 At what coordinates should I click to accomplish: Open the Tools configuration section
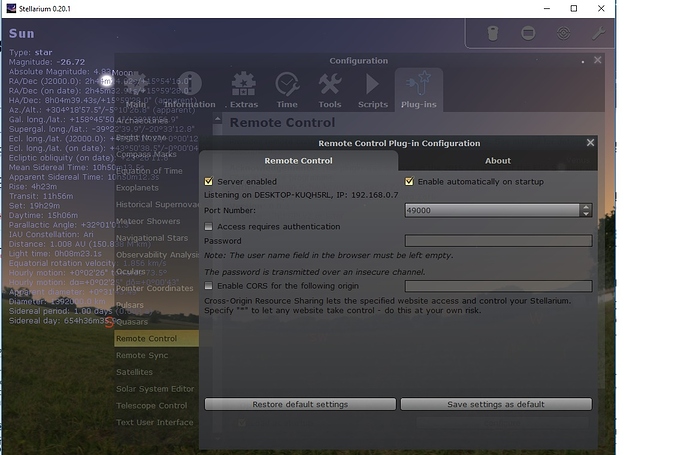(x=330, y=89)
